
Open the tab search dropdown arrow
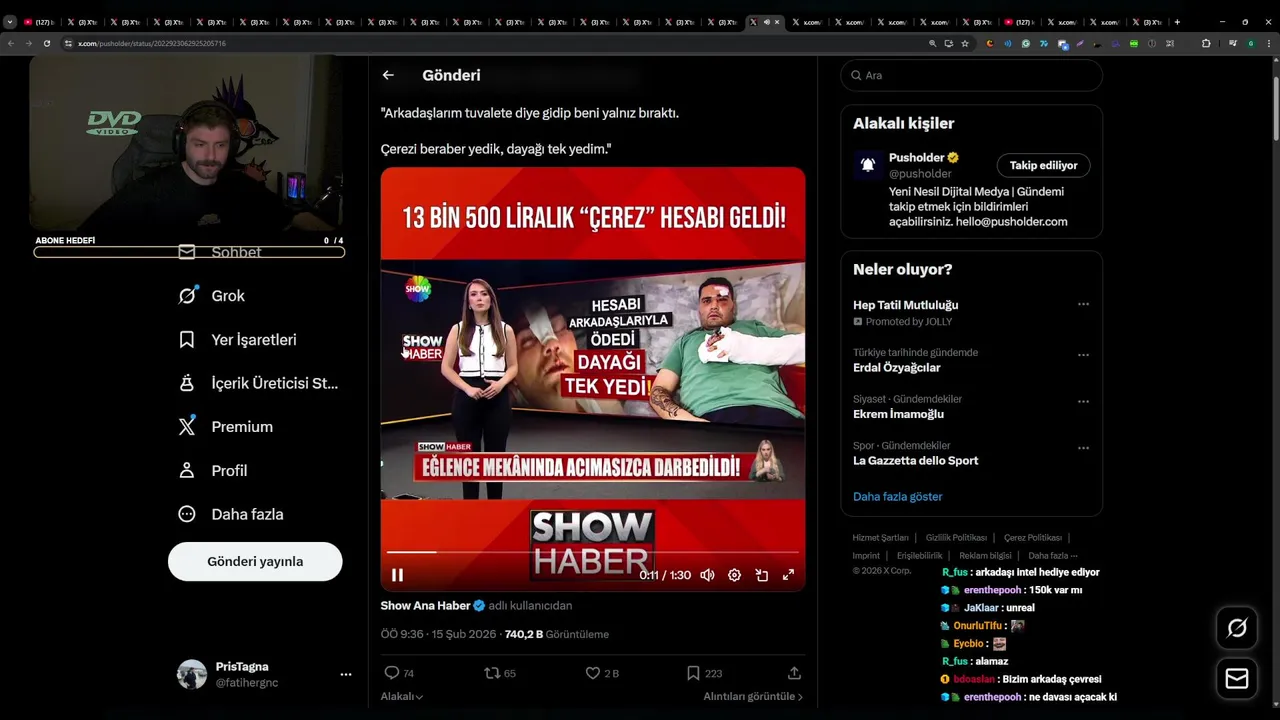pos(9,22)
